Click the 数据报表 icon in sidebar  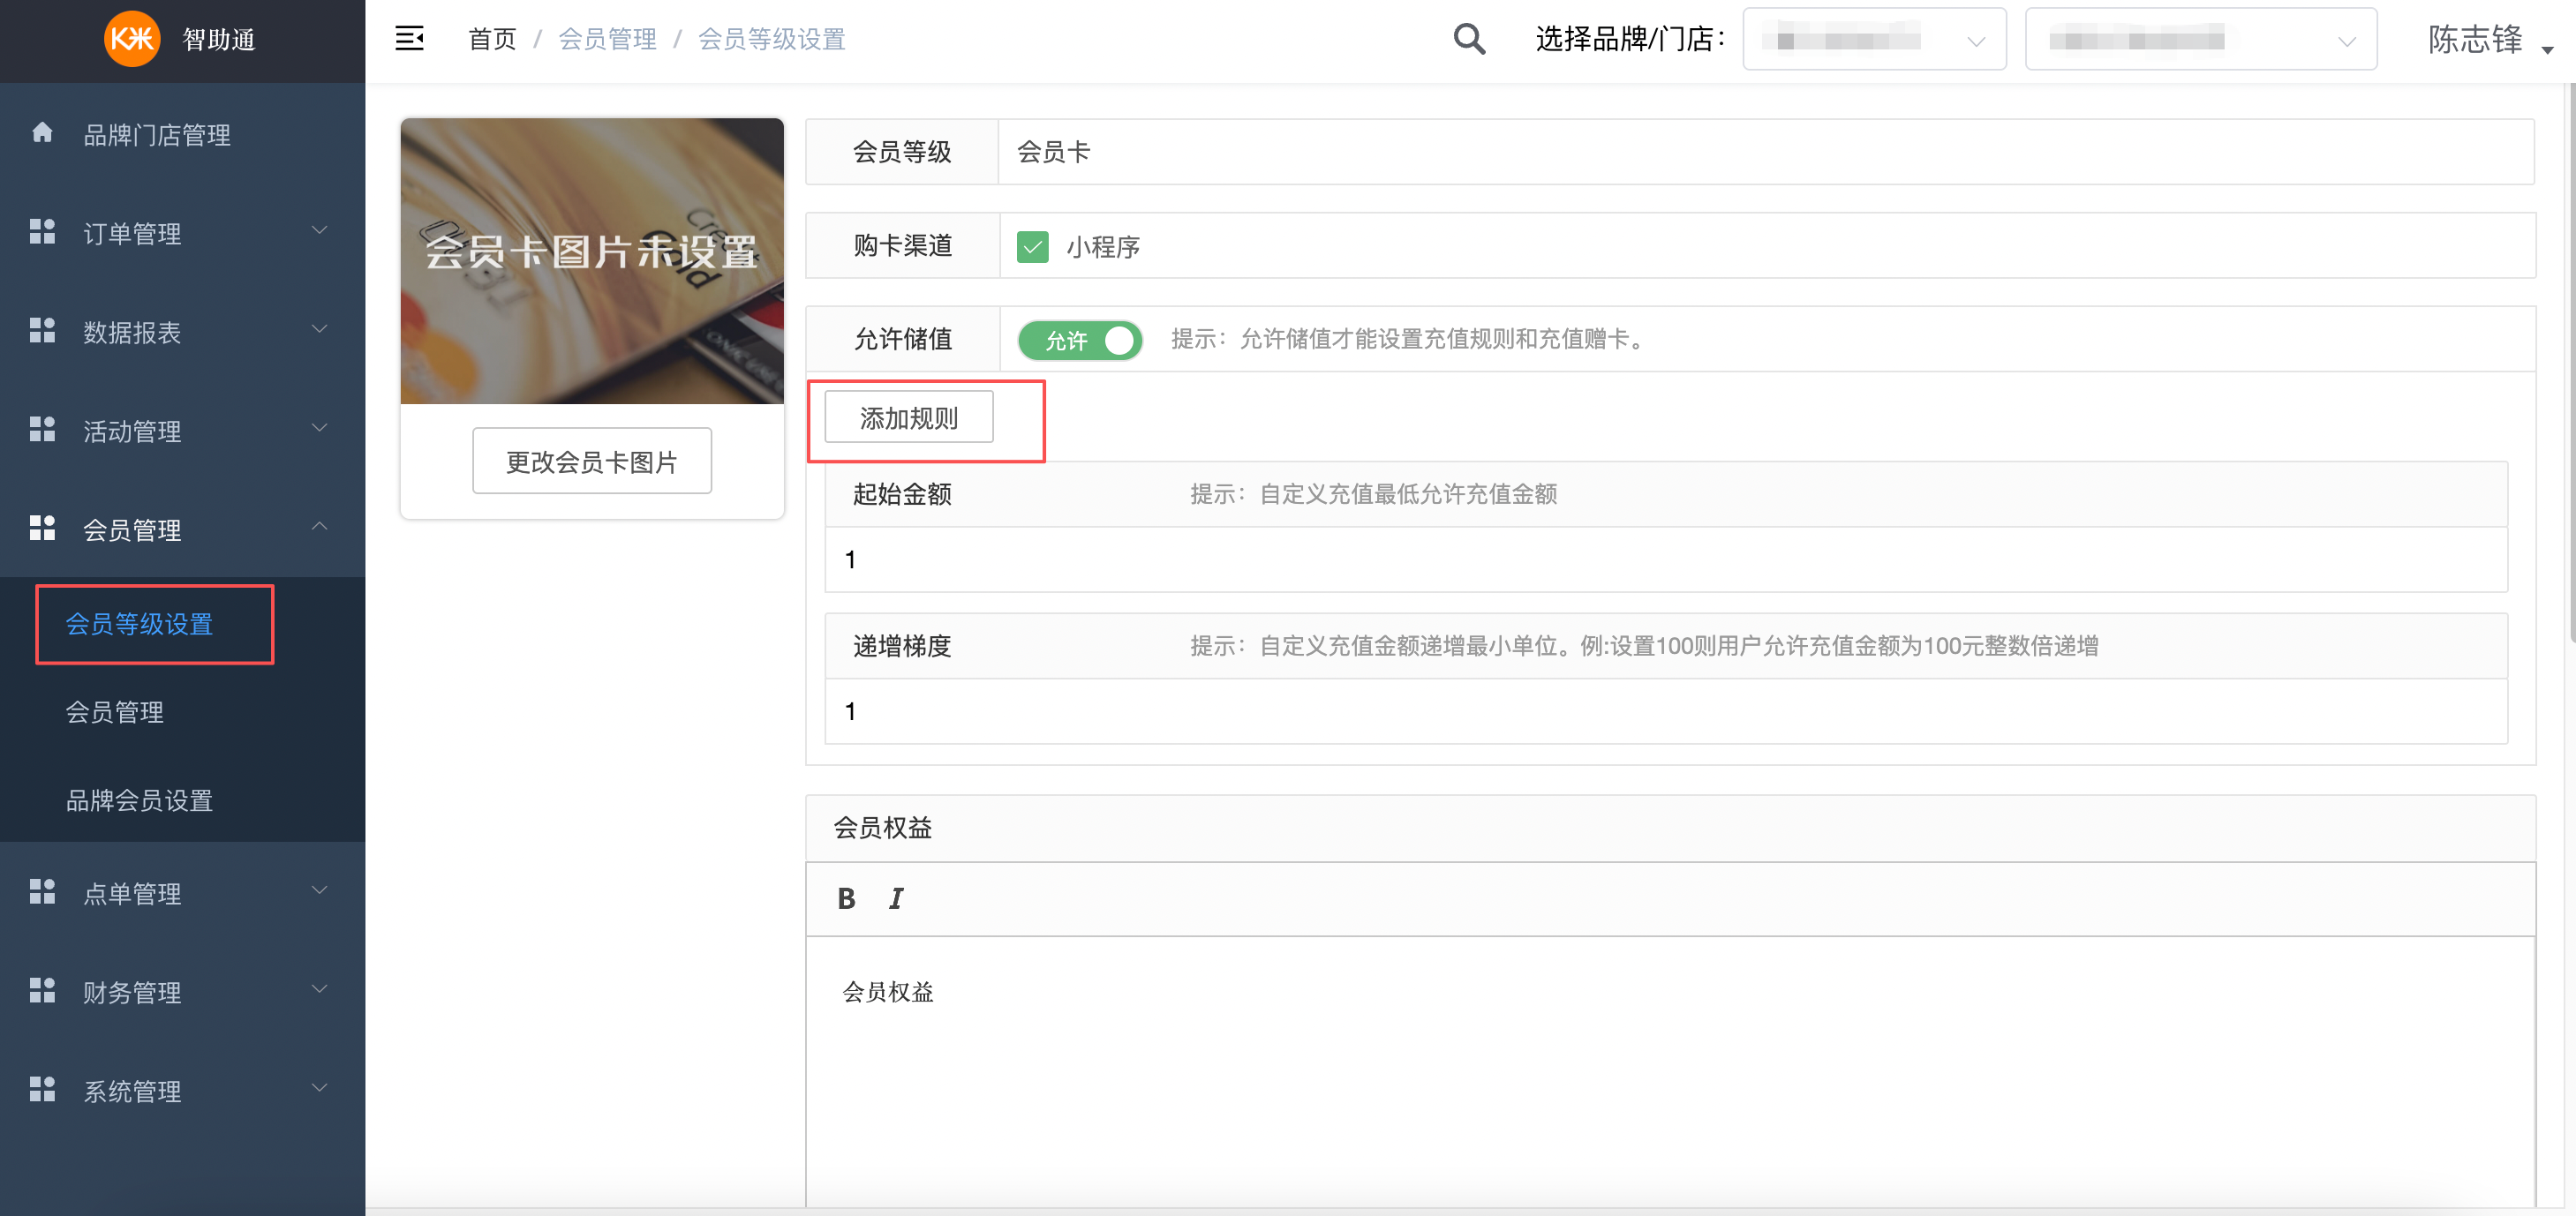(42, 330)
